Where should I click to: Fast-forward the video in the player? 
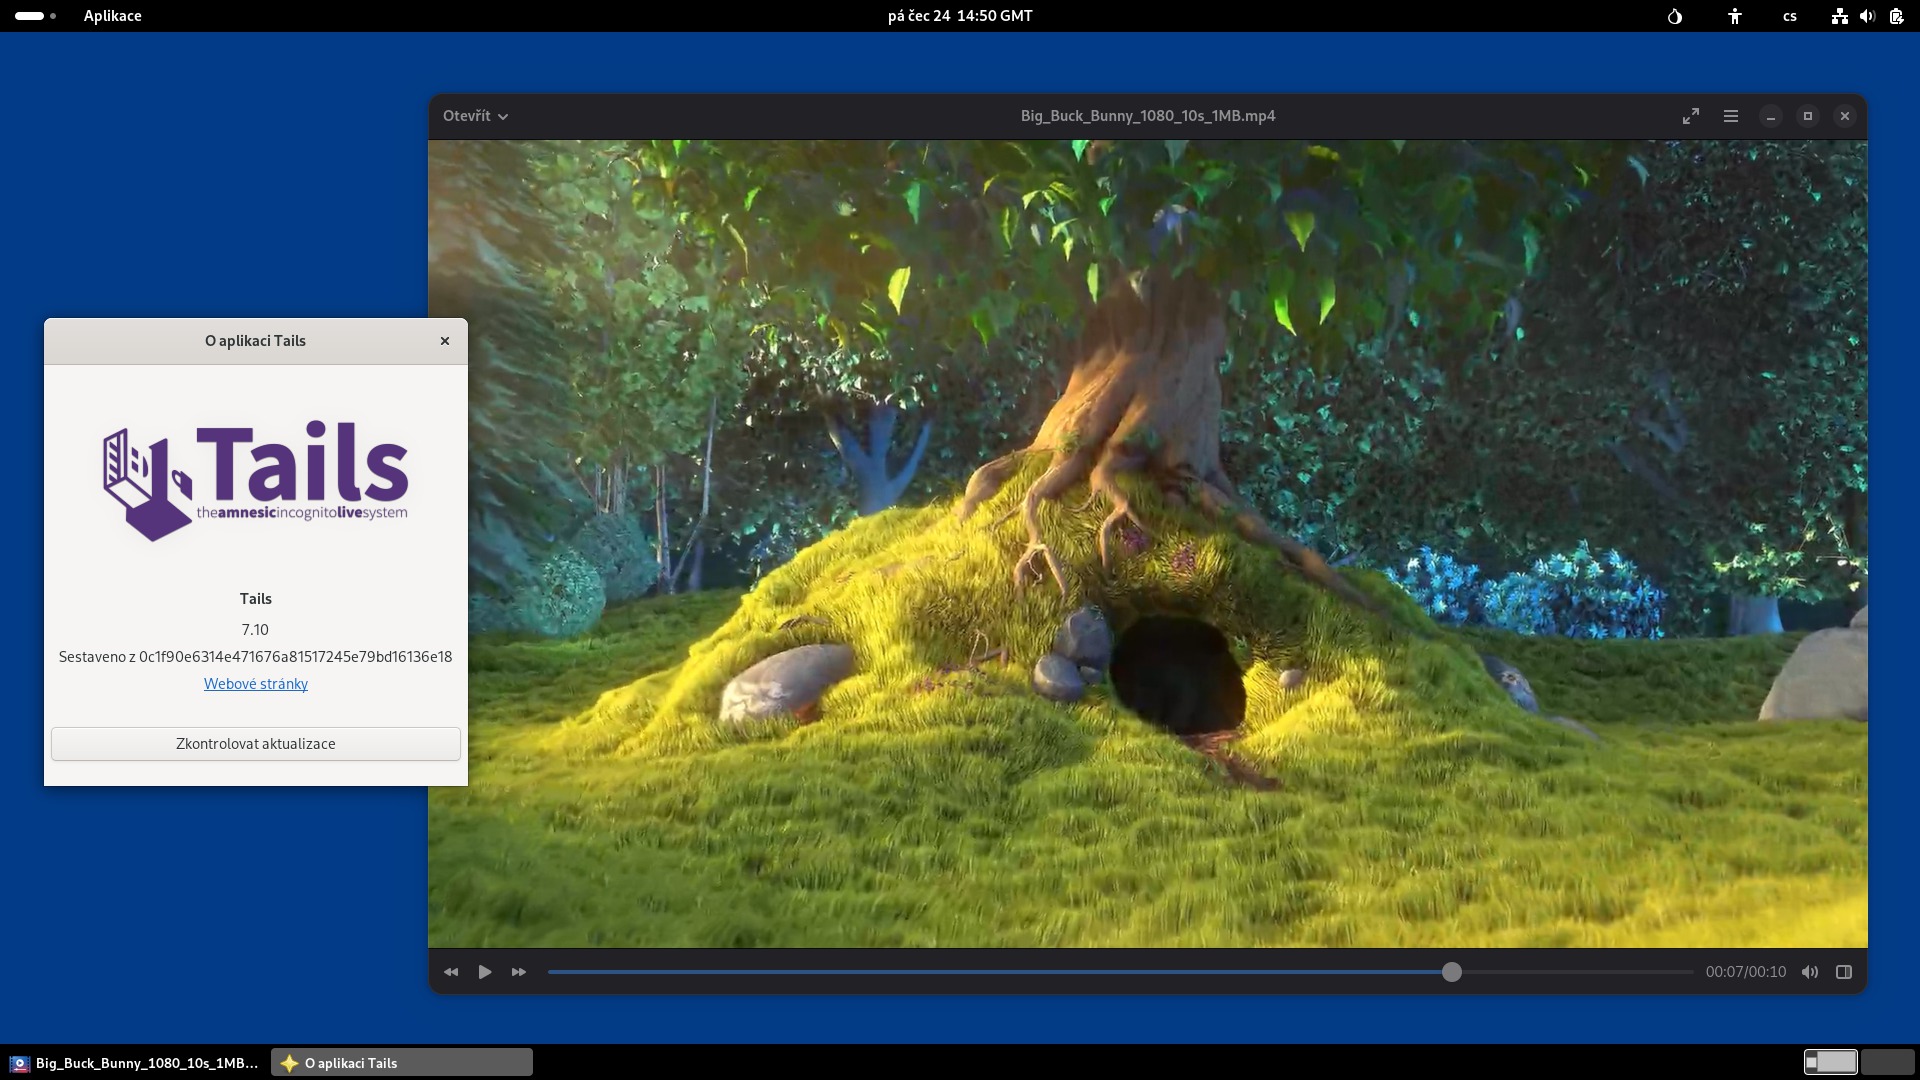pos(519,972)
